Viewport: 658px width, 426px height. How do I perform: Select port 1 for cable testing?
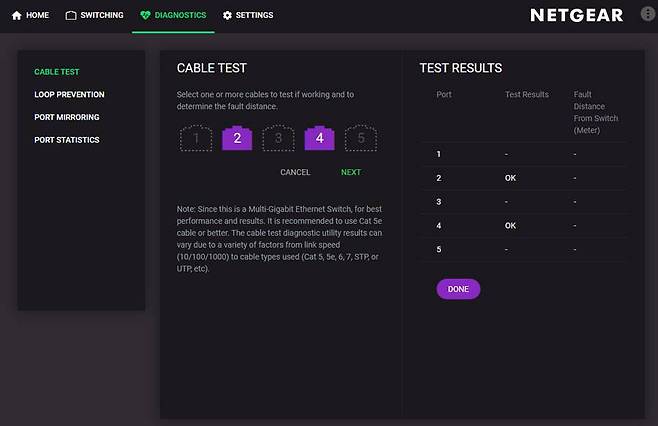[x=196, y=139]
